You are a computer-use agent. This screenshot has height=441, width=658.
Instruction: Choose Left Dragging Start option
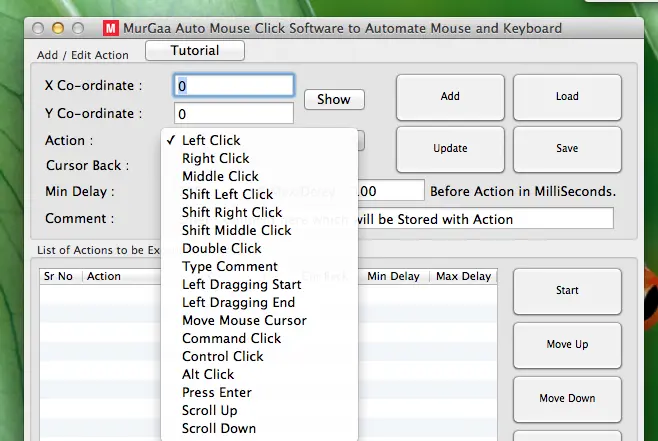[x=239, y=284]
